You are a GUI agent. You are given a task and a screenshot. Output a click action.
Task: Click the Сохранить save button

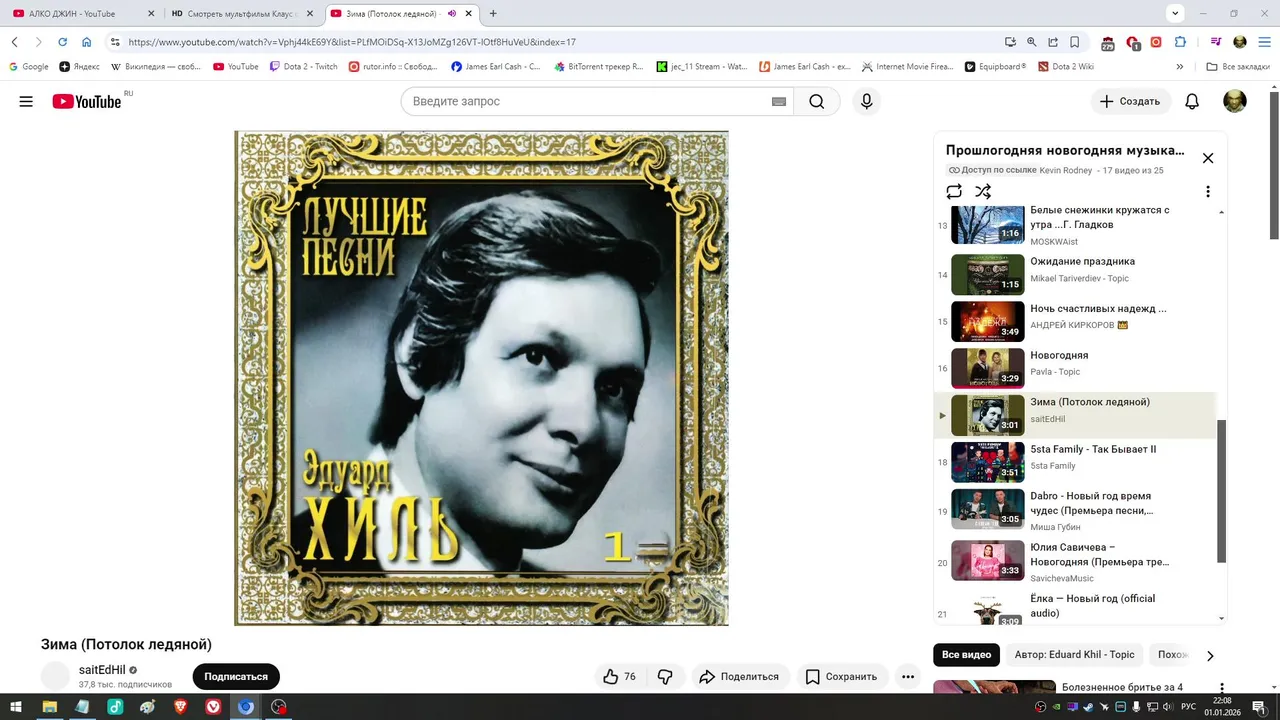coord(841,677)
